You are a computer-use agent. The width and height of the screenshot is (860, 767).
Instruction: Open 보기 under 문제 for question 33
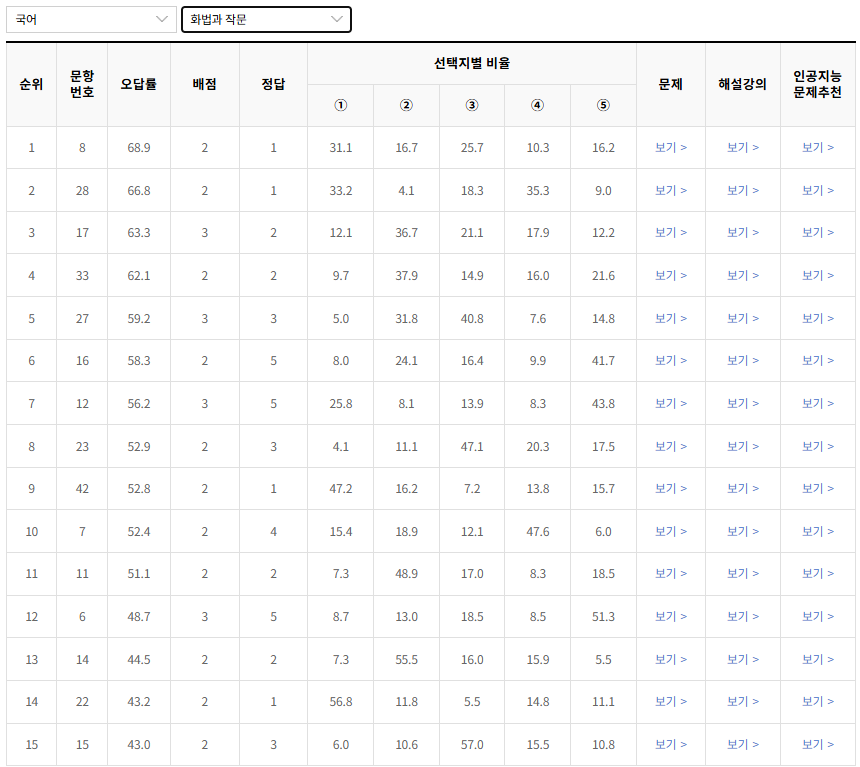coord(670,275)
